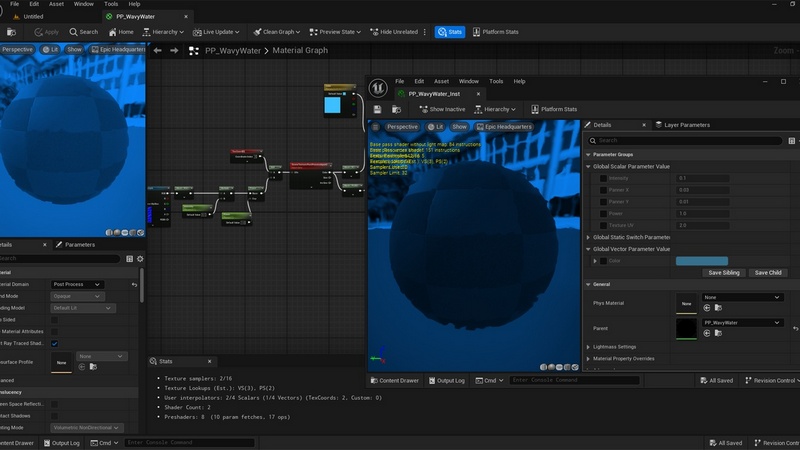Click the Color parameter blue swatch
800x450 pixels.
coord(701,261)
